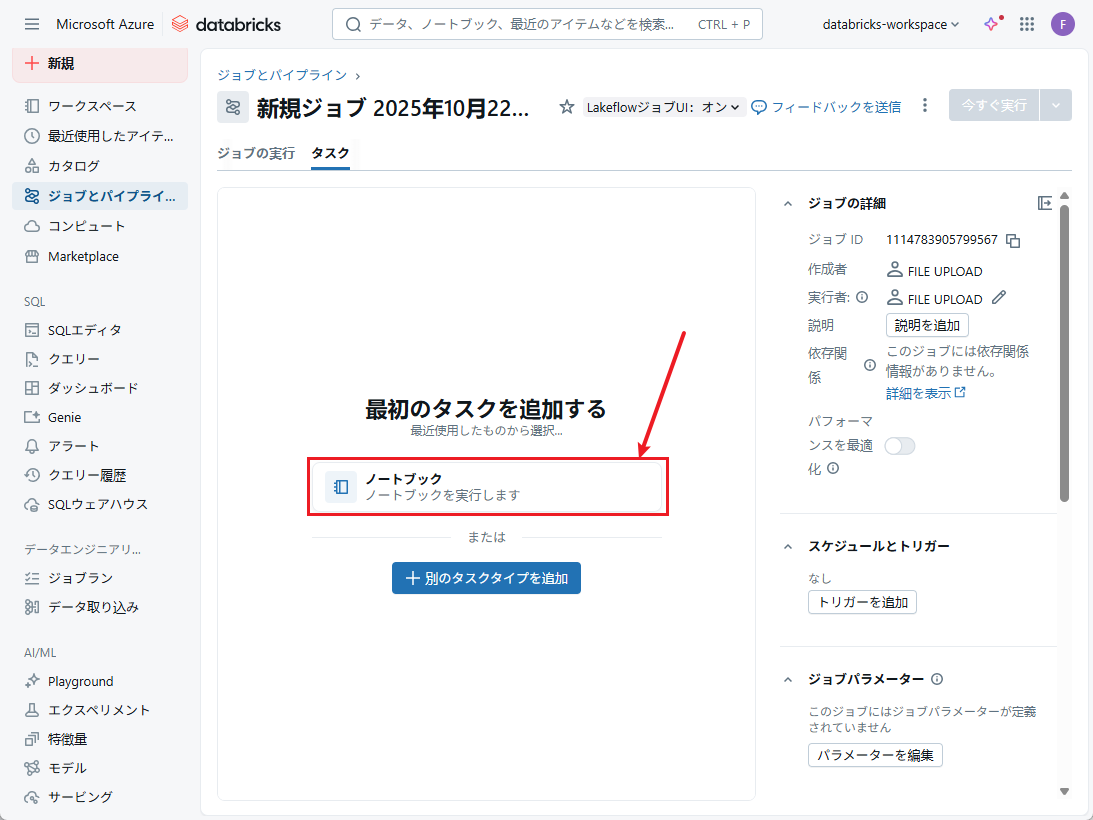Click the user avatar icon
This screenshot has height=820, width=1093.
click(x=1062, y=24)
